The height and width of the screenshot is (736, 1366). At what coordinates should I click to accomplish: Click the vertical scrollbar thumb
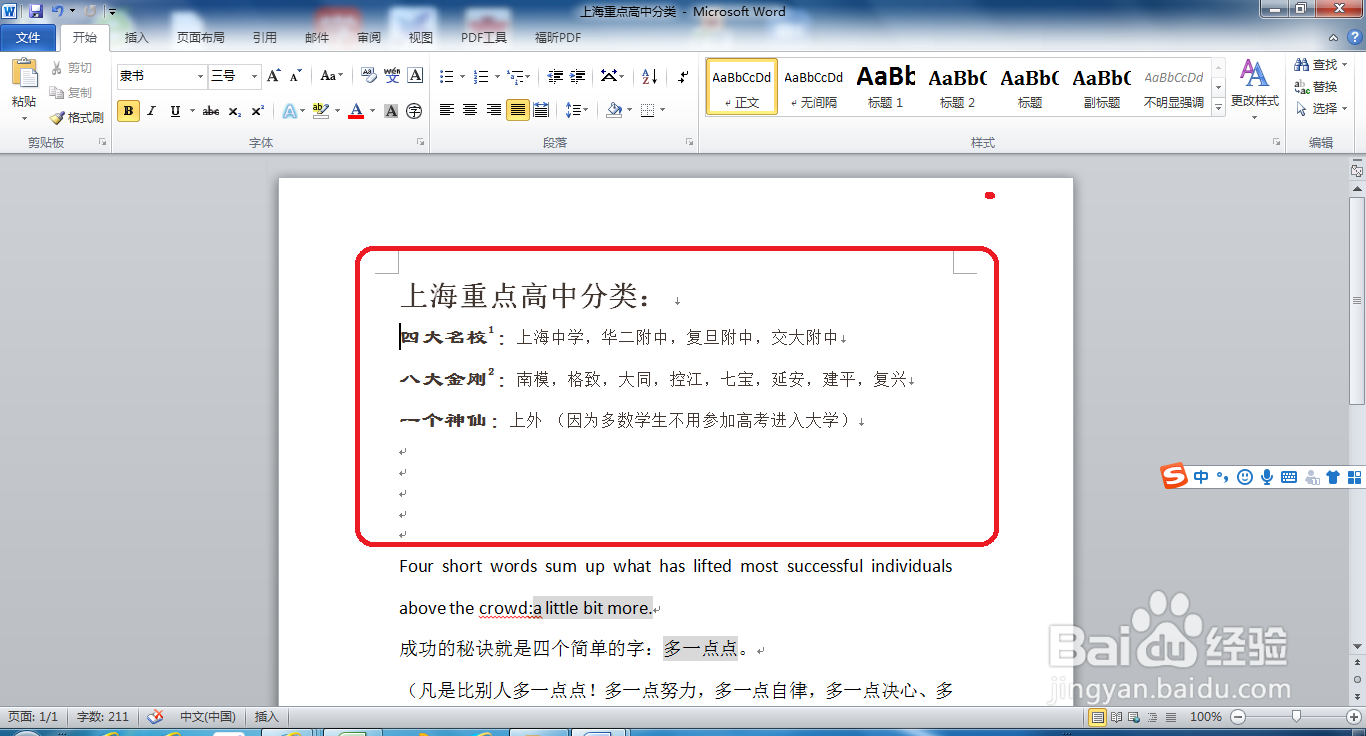(x=1357, y=300)
